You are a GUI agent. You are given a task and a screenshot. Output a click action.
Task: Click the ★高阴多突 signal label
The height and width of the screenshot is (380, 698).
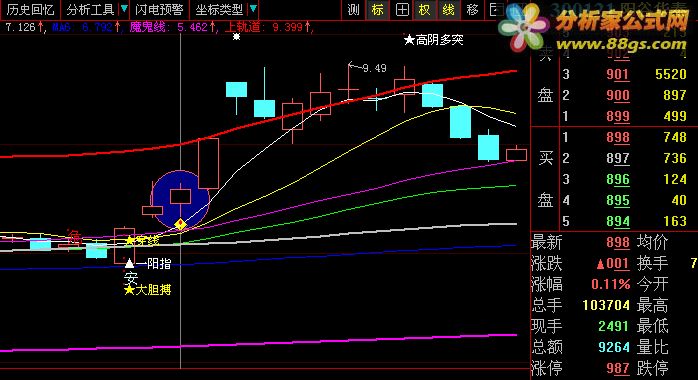[x=434, y=40]
